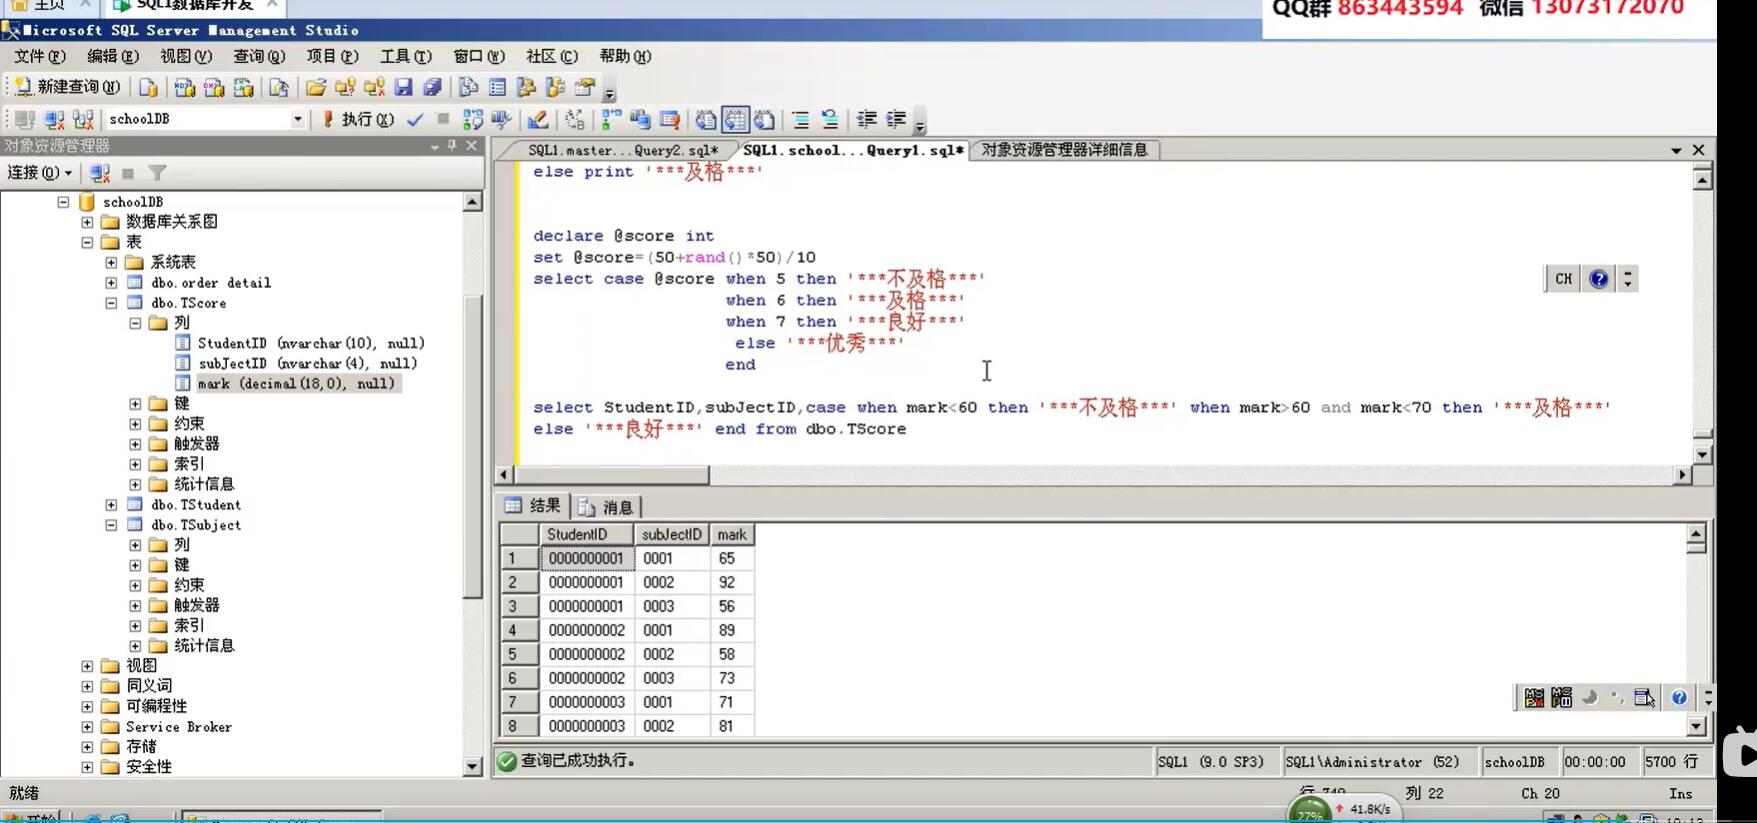The height and width of the screenshot is (823, 1757).
Task: Open the 文件 menu
Action: 39,56
